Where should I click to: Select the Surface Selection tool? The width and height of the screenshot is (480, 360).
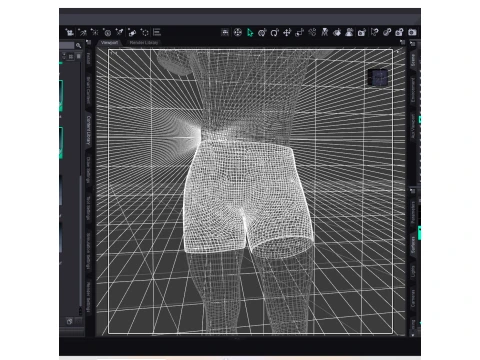pyautogui.click(x=337, y=32)
